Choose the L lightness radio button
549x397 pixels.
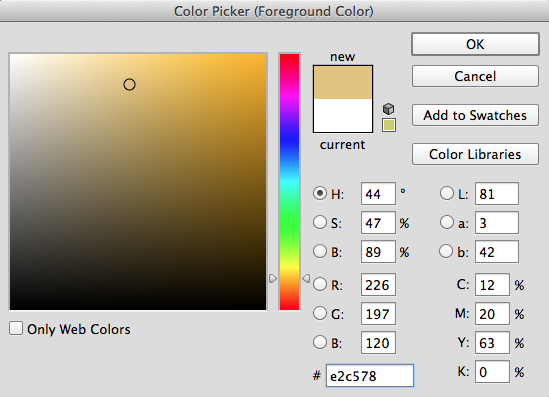[x=446, y=193]
